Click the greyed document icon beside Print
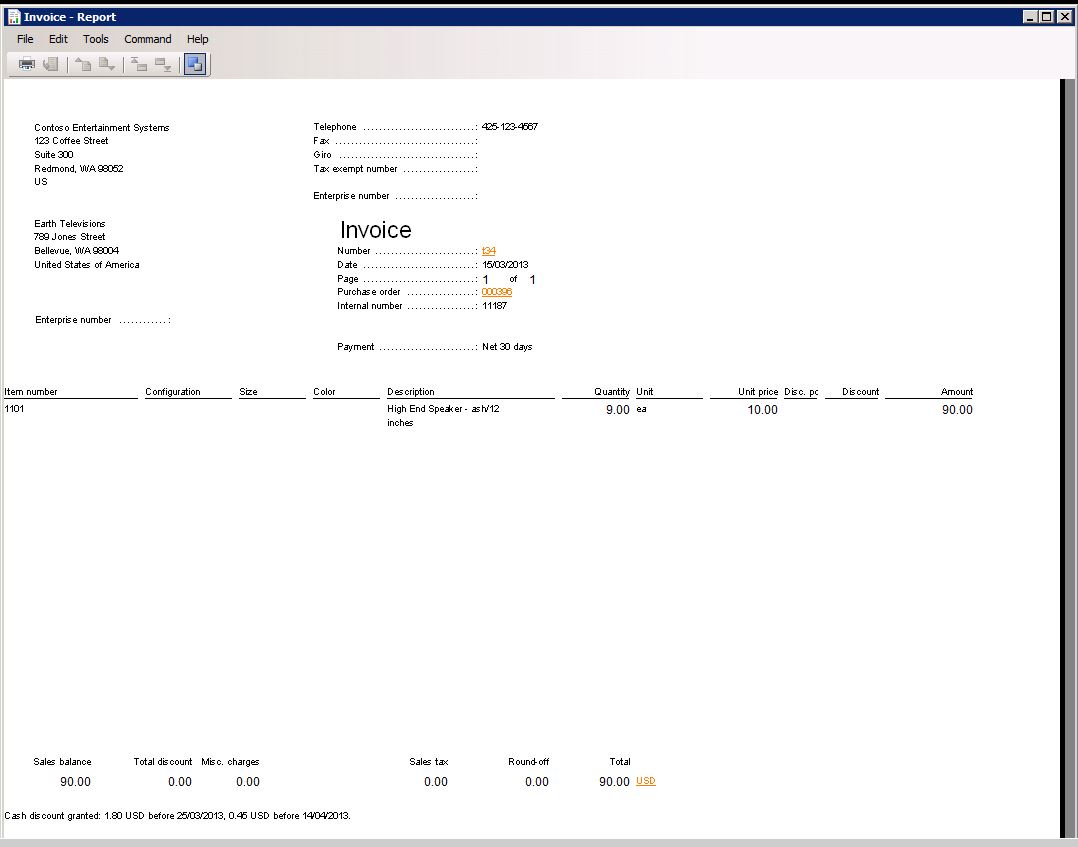 (x=50, y=65)
